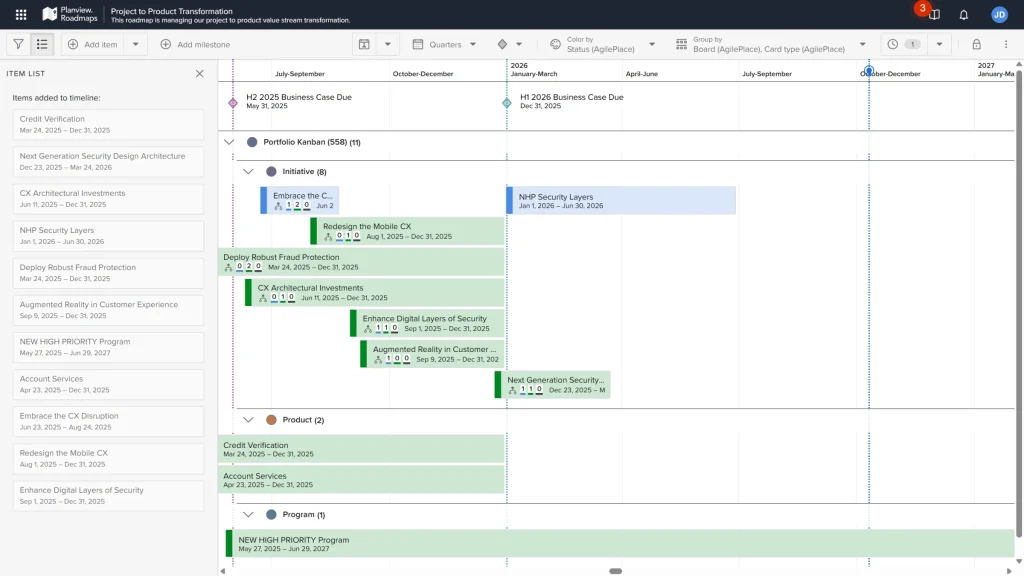Image resolution: width=1024 pixels, height=576 pixels.
Task: Select Redesign the Mobile CX list item
Action: (108, 458)
